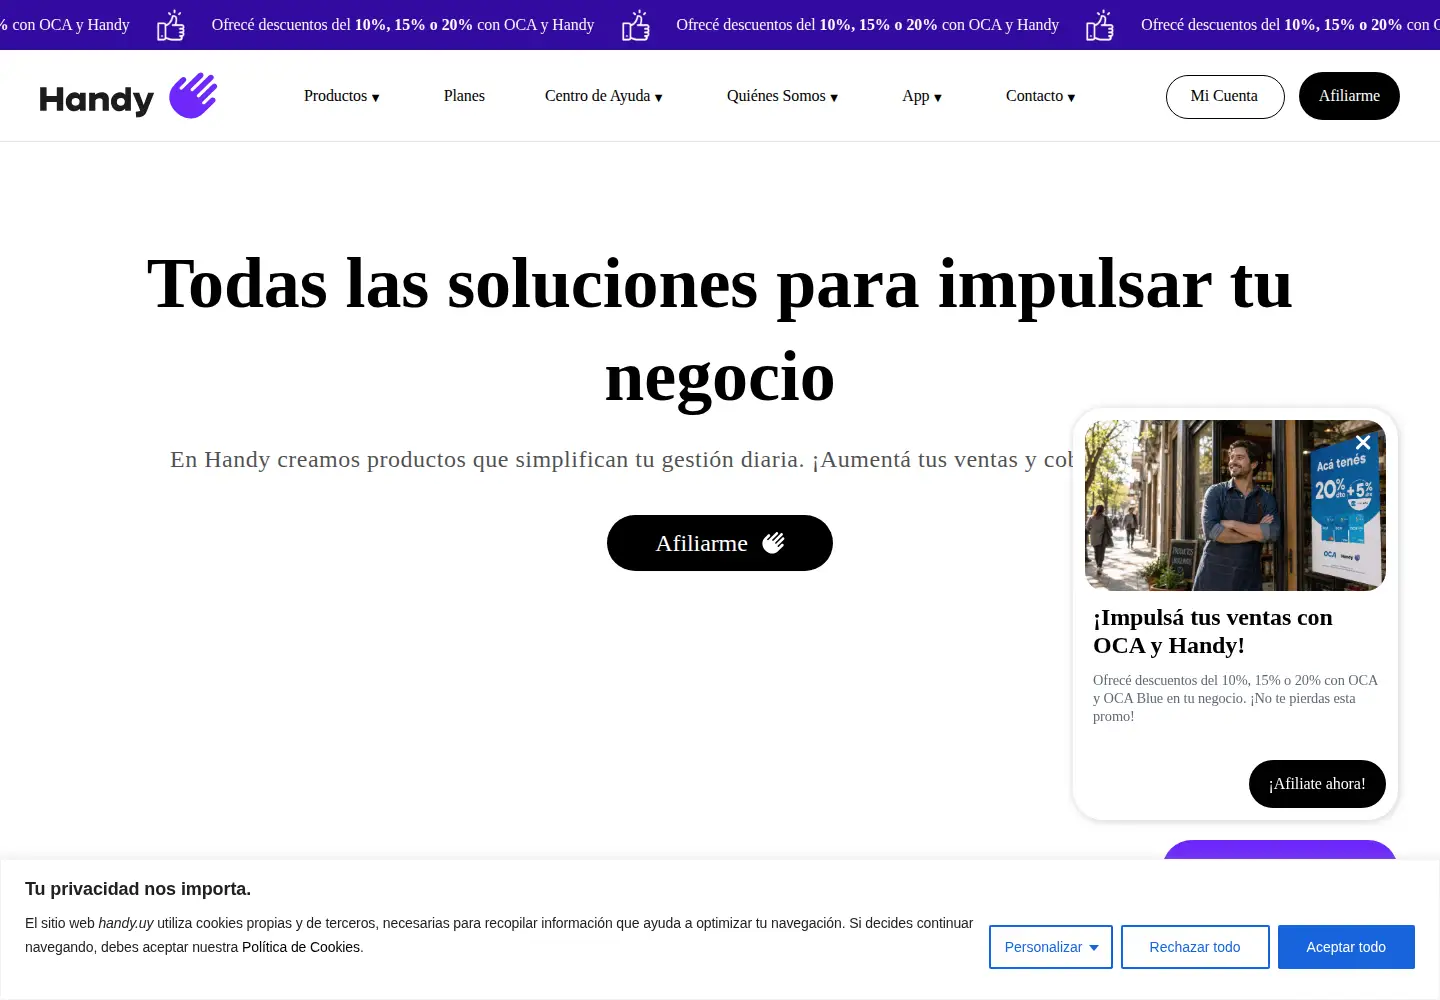The width and height of the screenshot is (1440, 1000).
Task: Open Mi Cuenta
Action: [1225, 96]
